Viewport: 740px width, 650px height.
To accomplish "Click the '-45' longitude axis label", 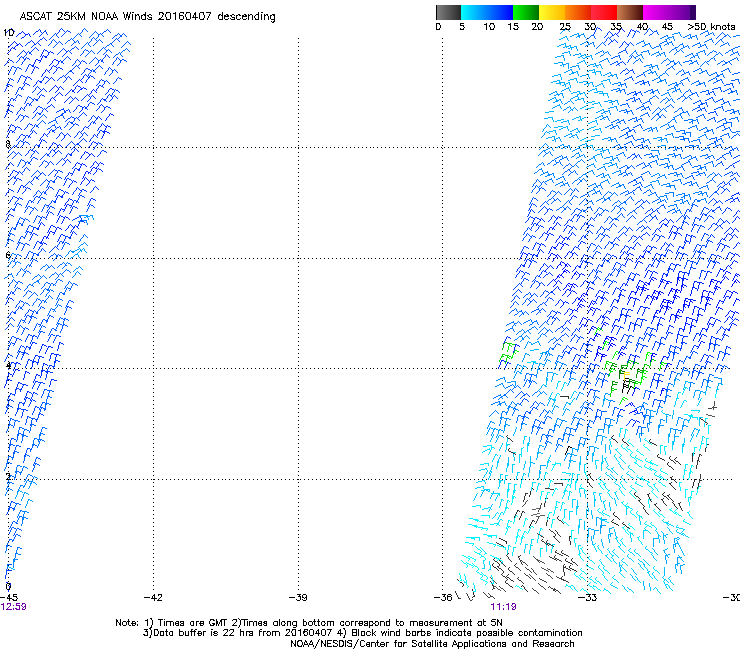I will pos(9,598).
